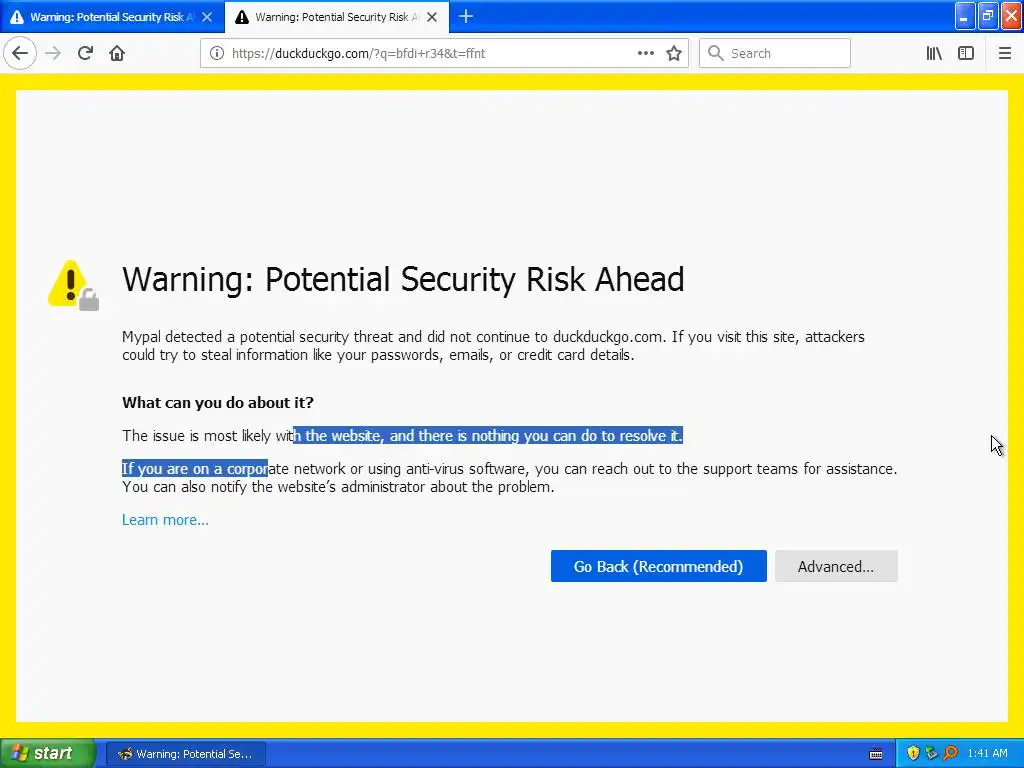Image resolution: width=1024 pixels, height=768 pixels.
Task: Select the second warning tab
Action: (337, 17)
